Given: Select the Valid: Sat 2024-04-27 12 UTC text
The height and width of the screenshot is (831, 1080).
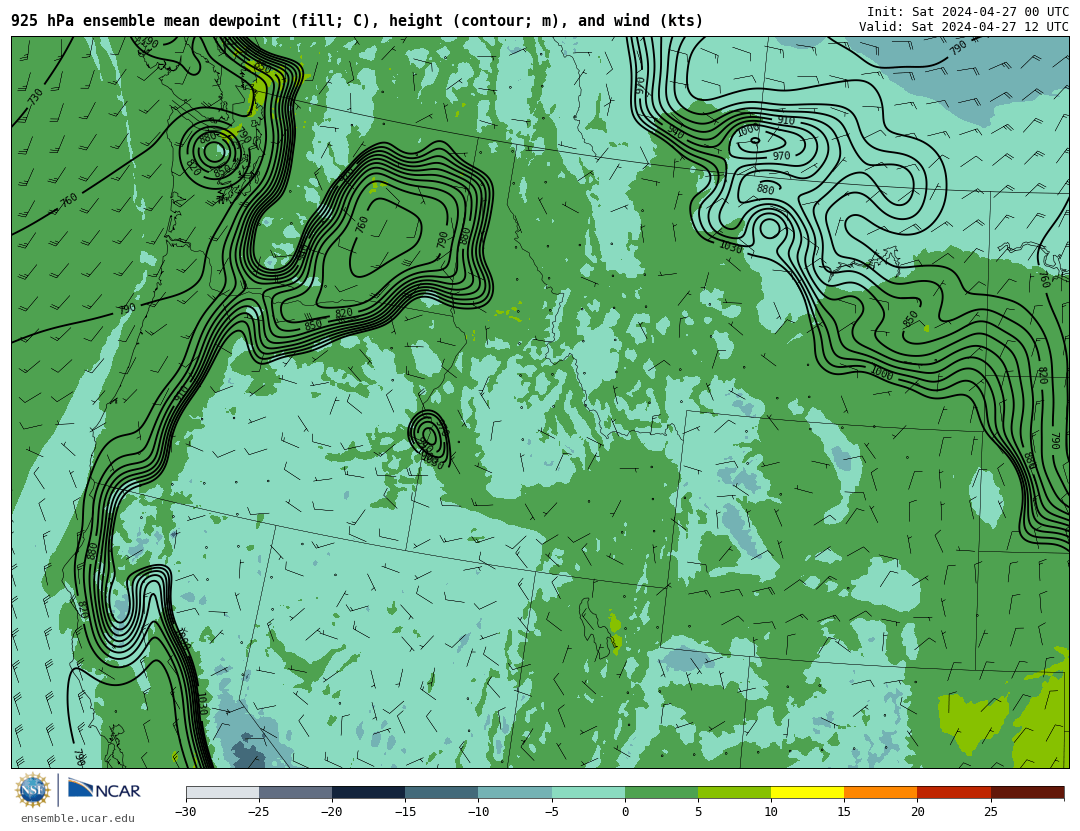Looking at the screenshot, I should [x=964, y=27].
